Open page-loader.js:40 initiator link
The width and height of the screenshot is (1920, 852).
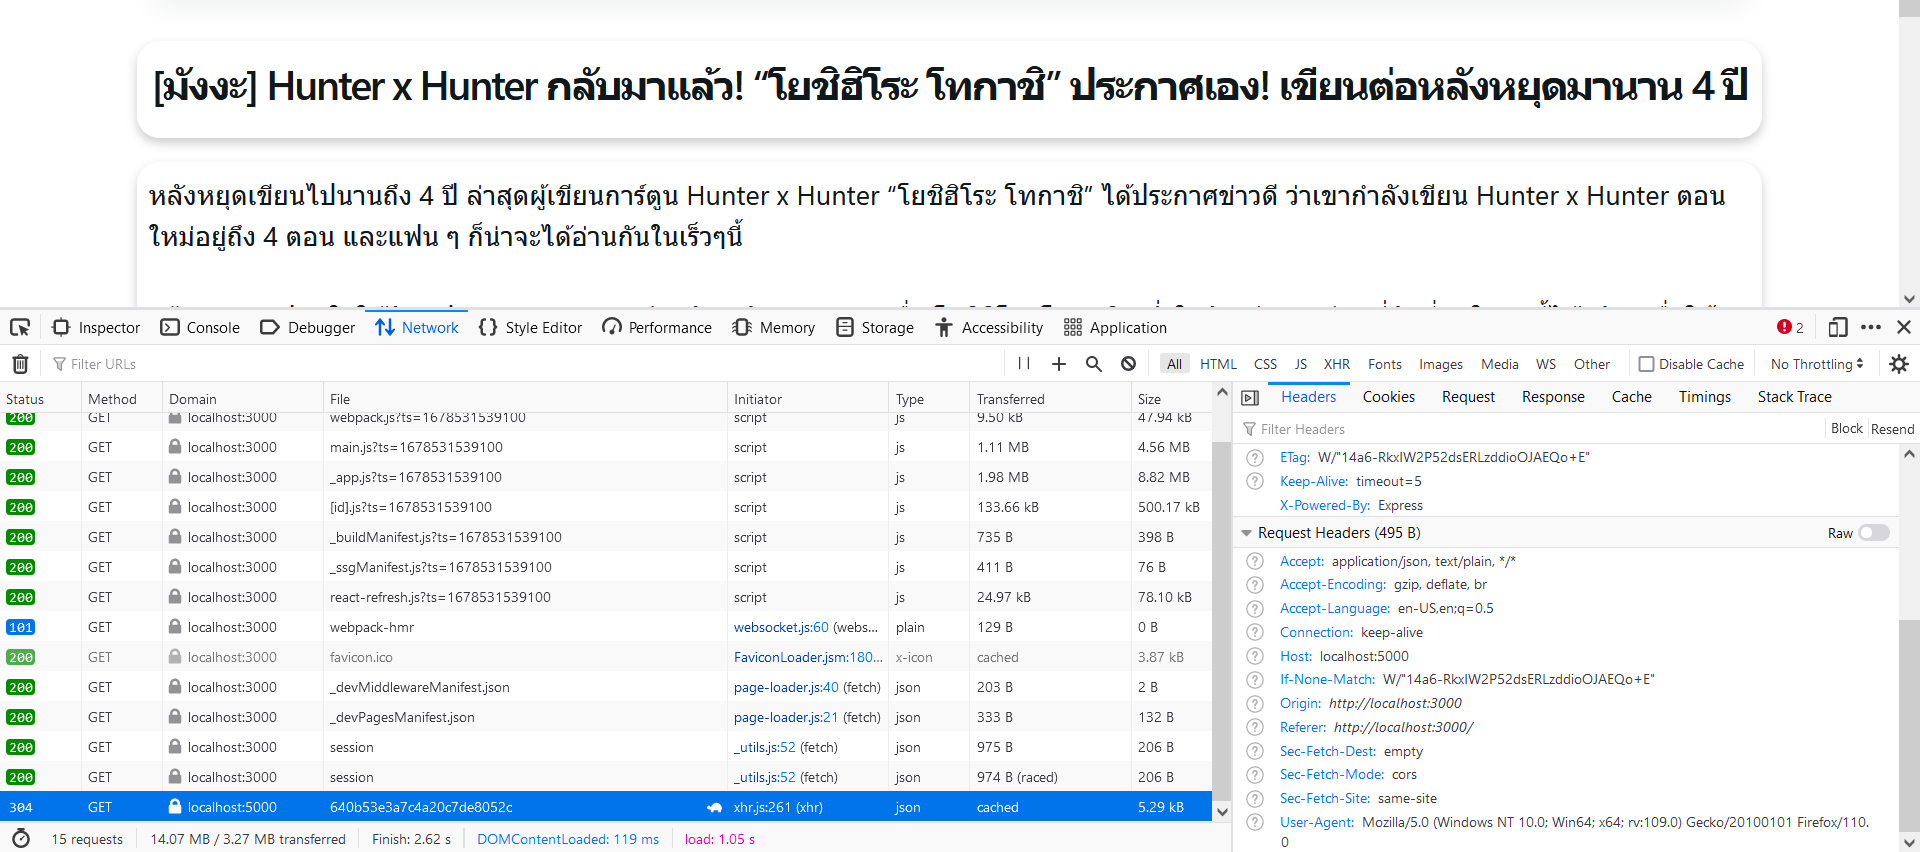pos(786,687)
